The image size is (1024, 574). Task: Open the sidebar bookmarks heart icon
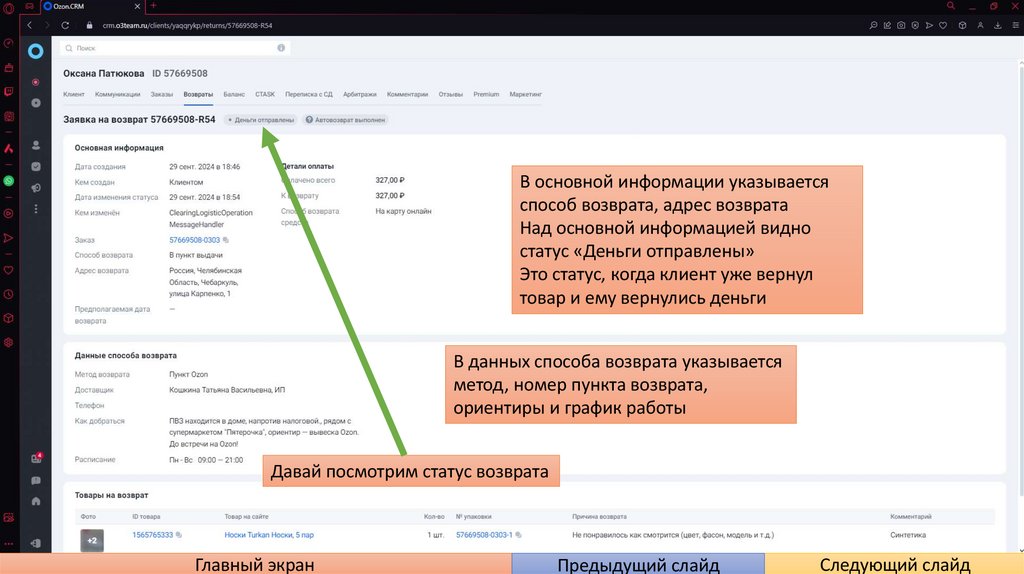click(8, 270)
